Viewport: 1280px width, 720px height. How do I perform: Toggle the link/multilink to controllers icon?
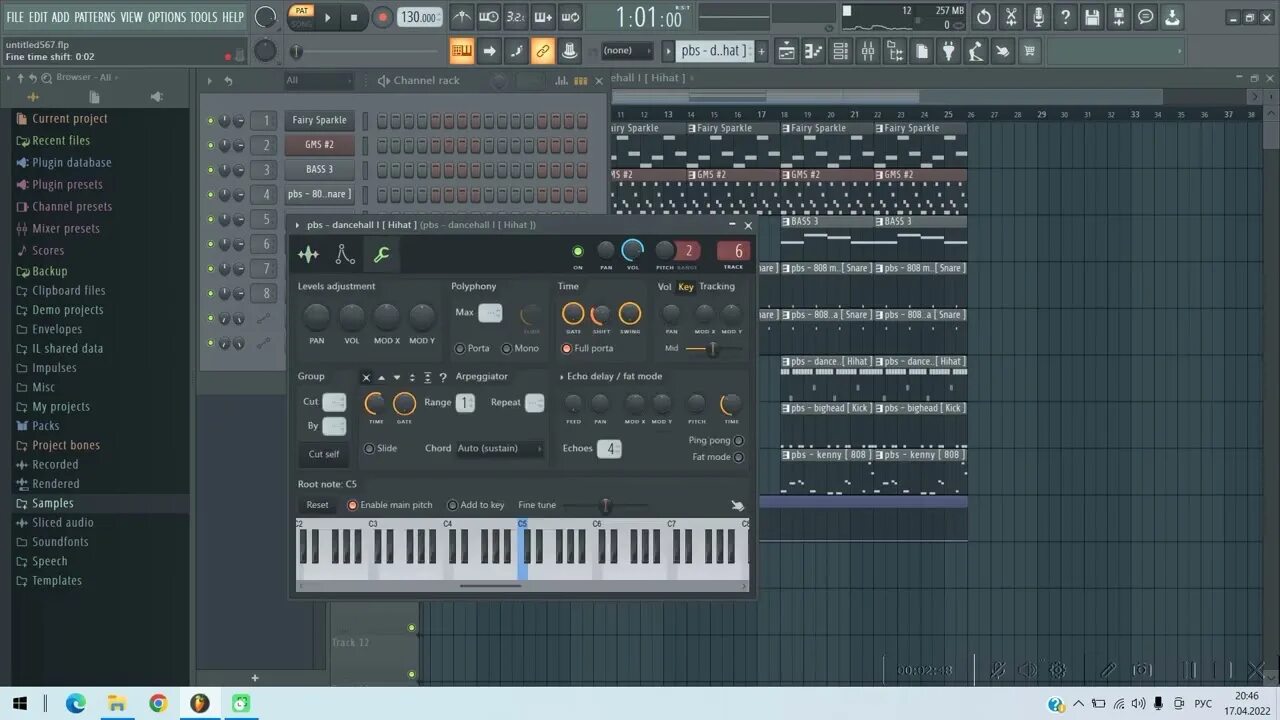coord(543,51)
